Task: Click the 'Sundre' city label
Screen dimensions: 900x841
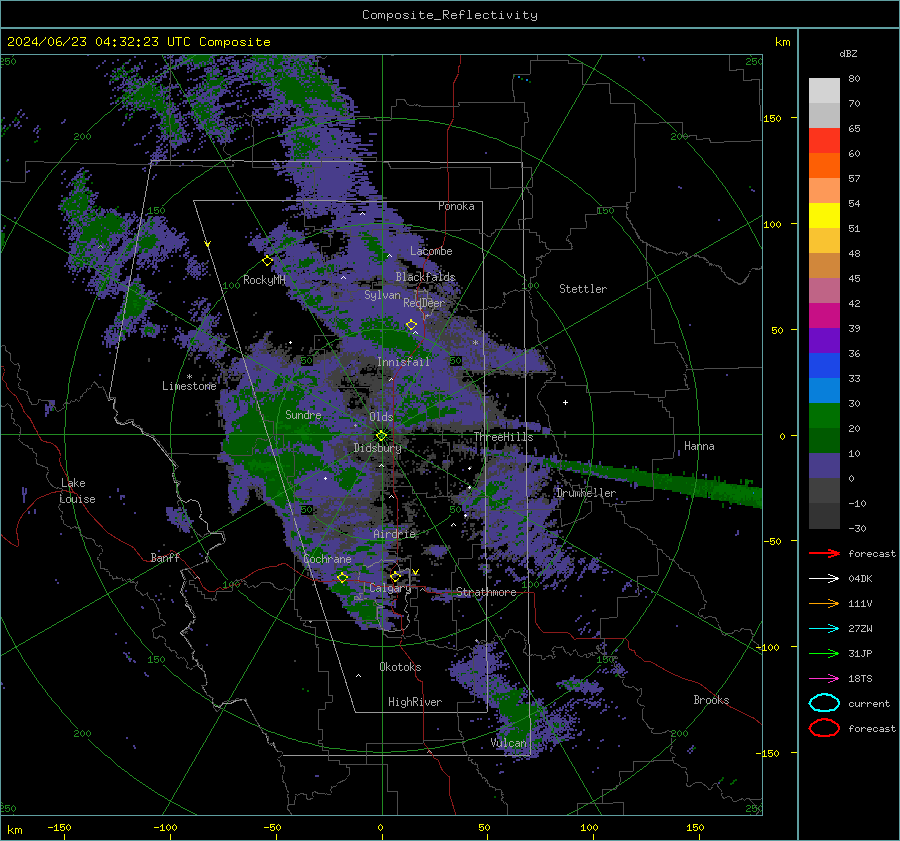Action: click(x=303, y=414)
